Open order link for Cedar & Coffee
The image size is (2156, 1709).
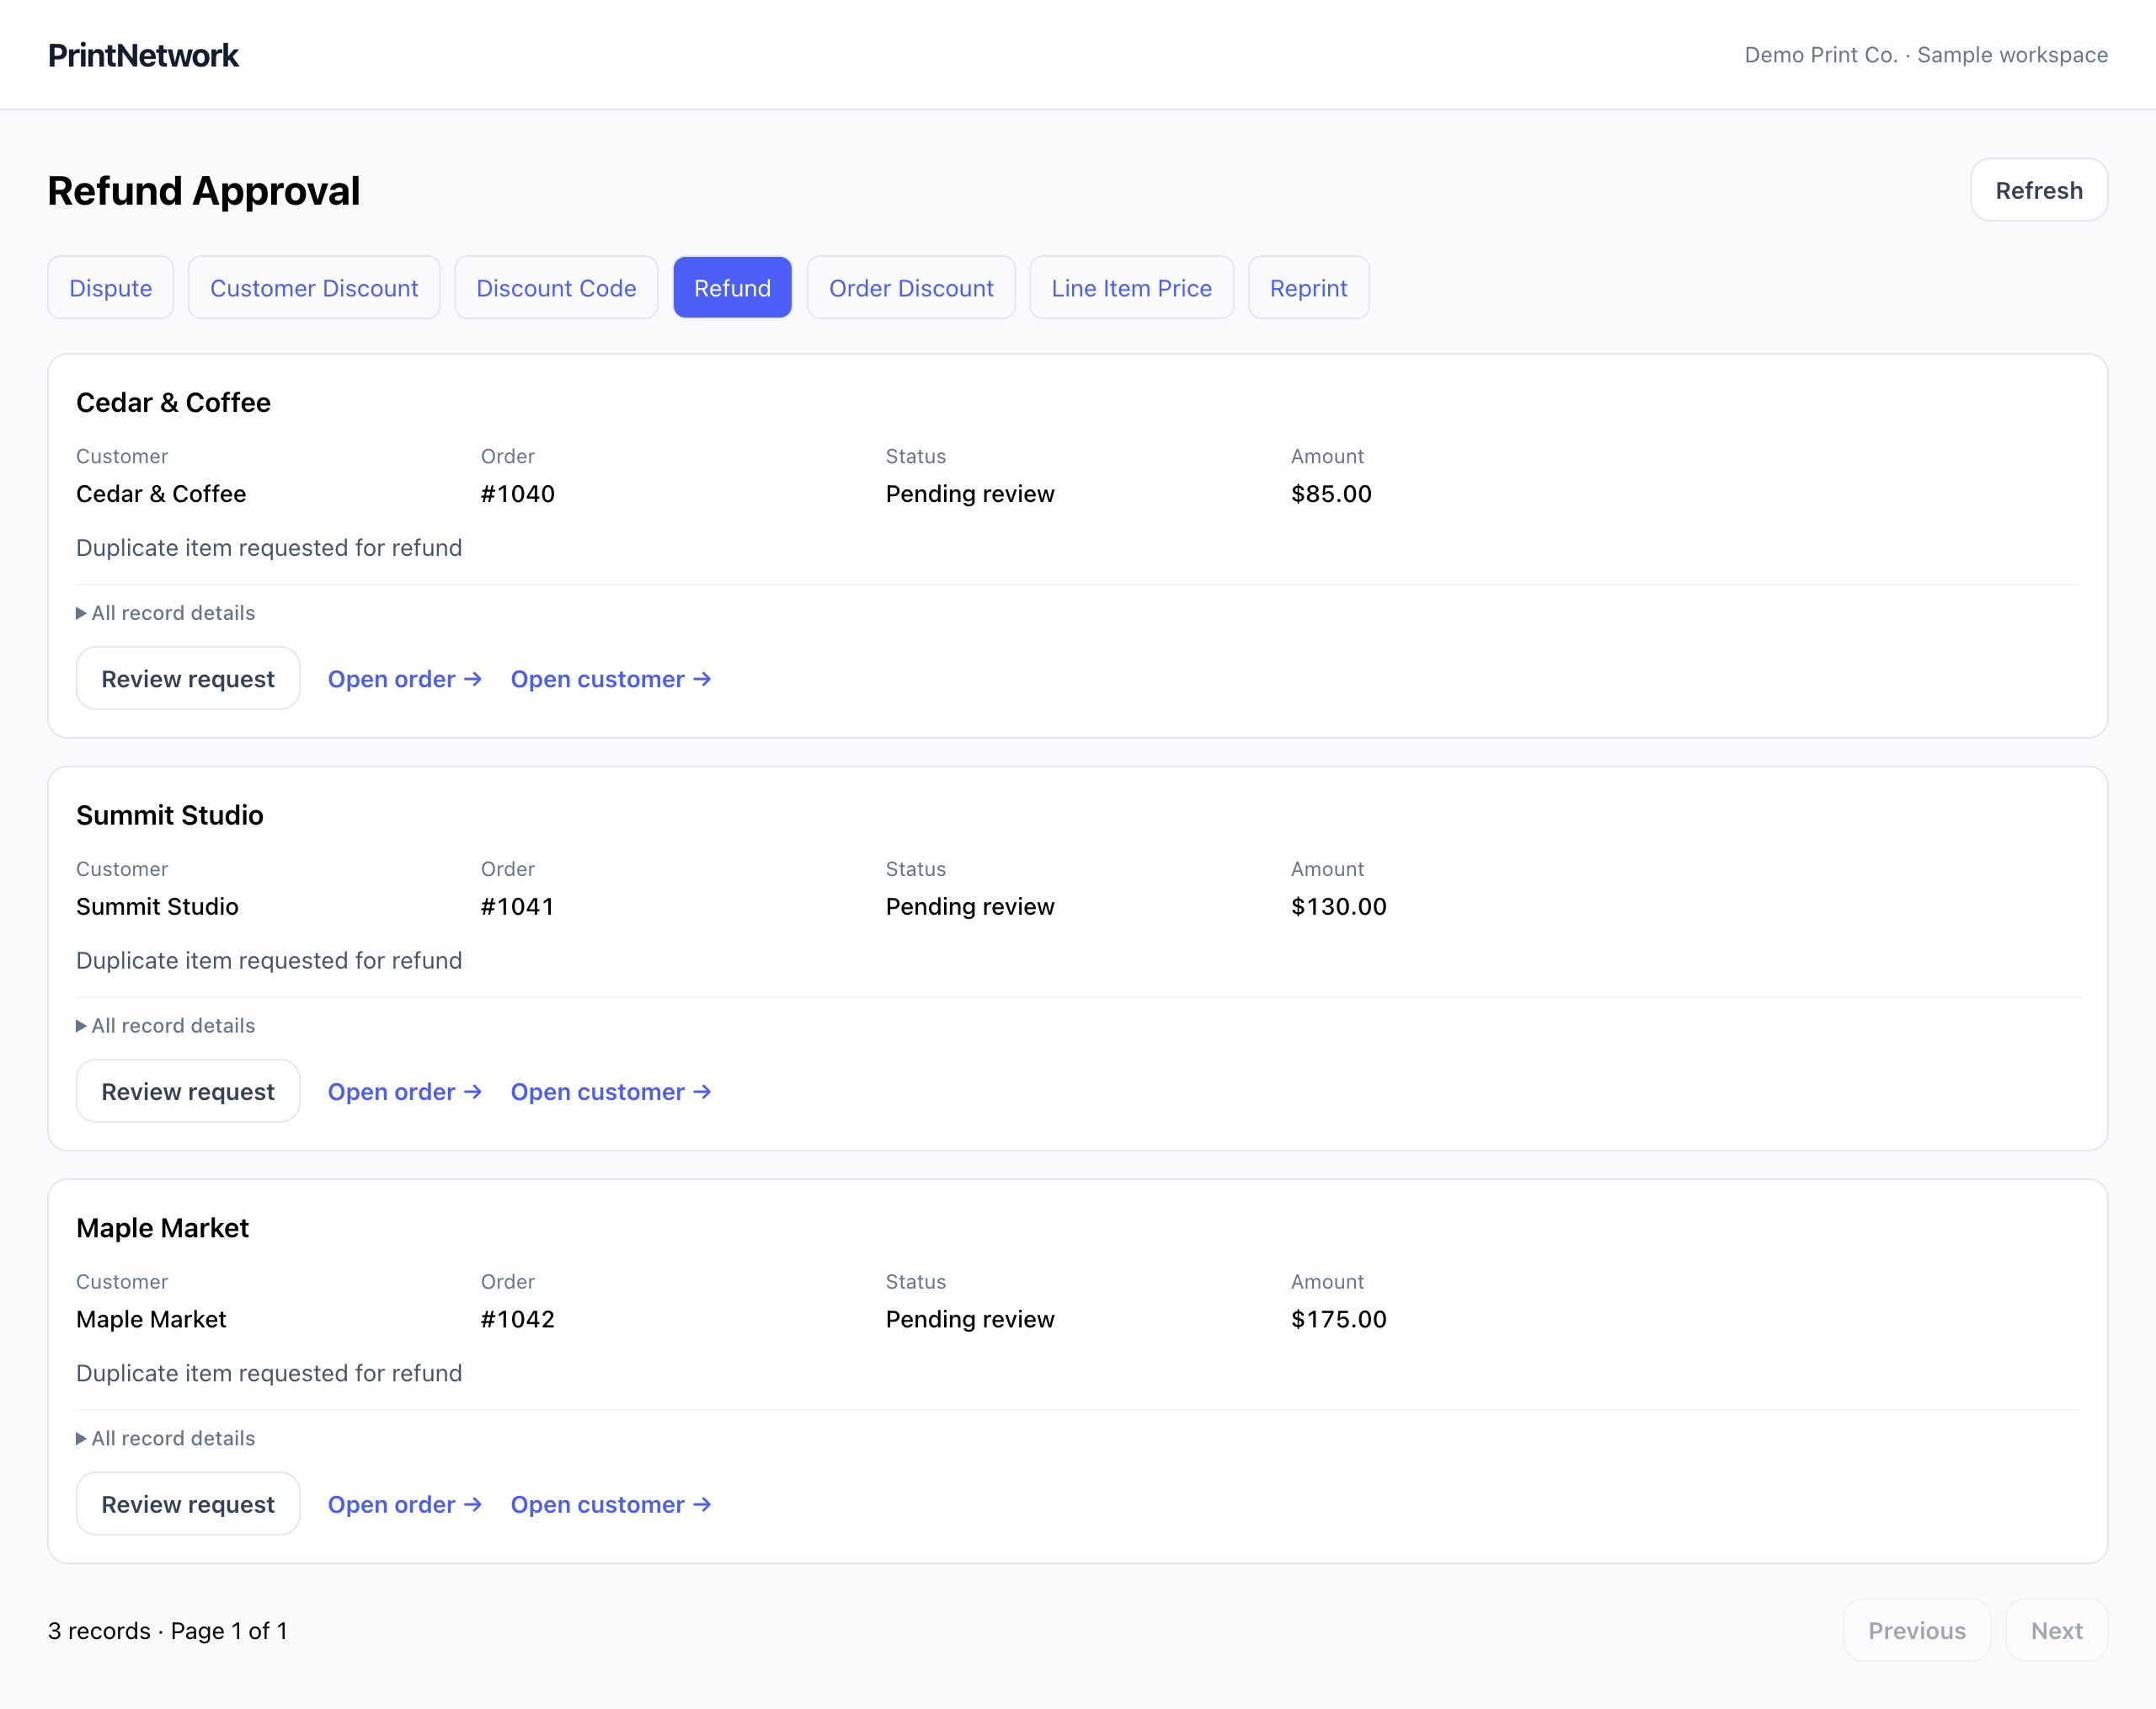pos(405,679)
